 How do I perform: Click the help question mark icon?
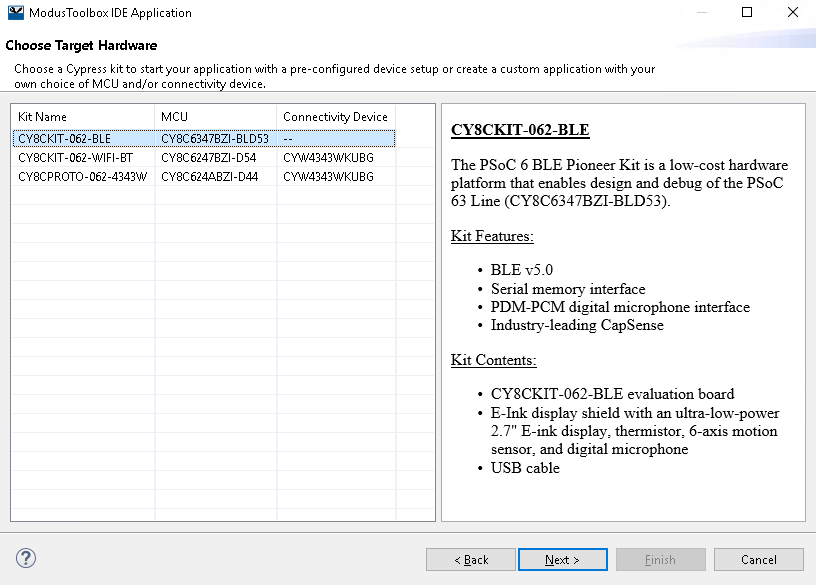[x=27, y=559]
